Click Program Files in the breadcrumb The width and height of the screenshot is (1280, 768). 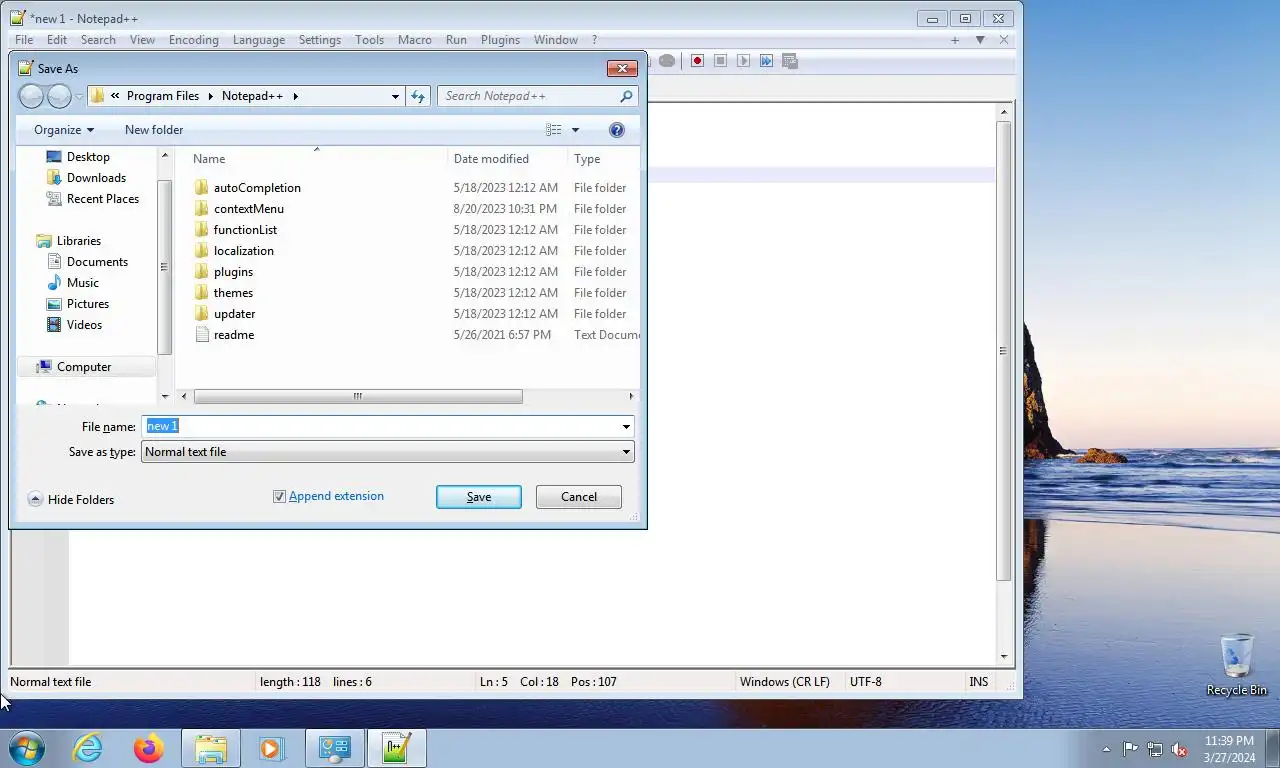[163, 96]
